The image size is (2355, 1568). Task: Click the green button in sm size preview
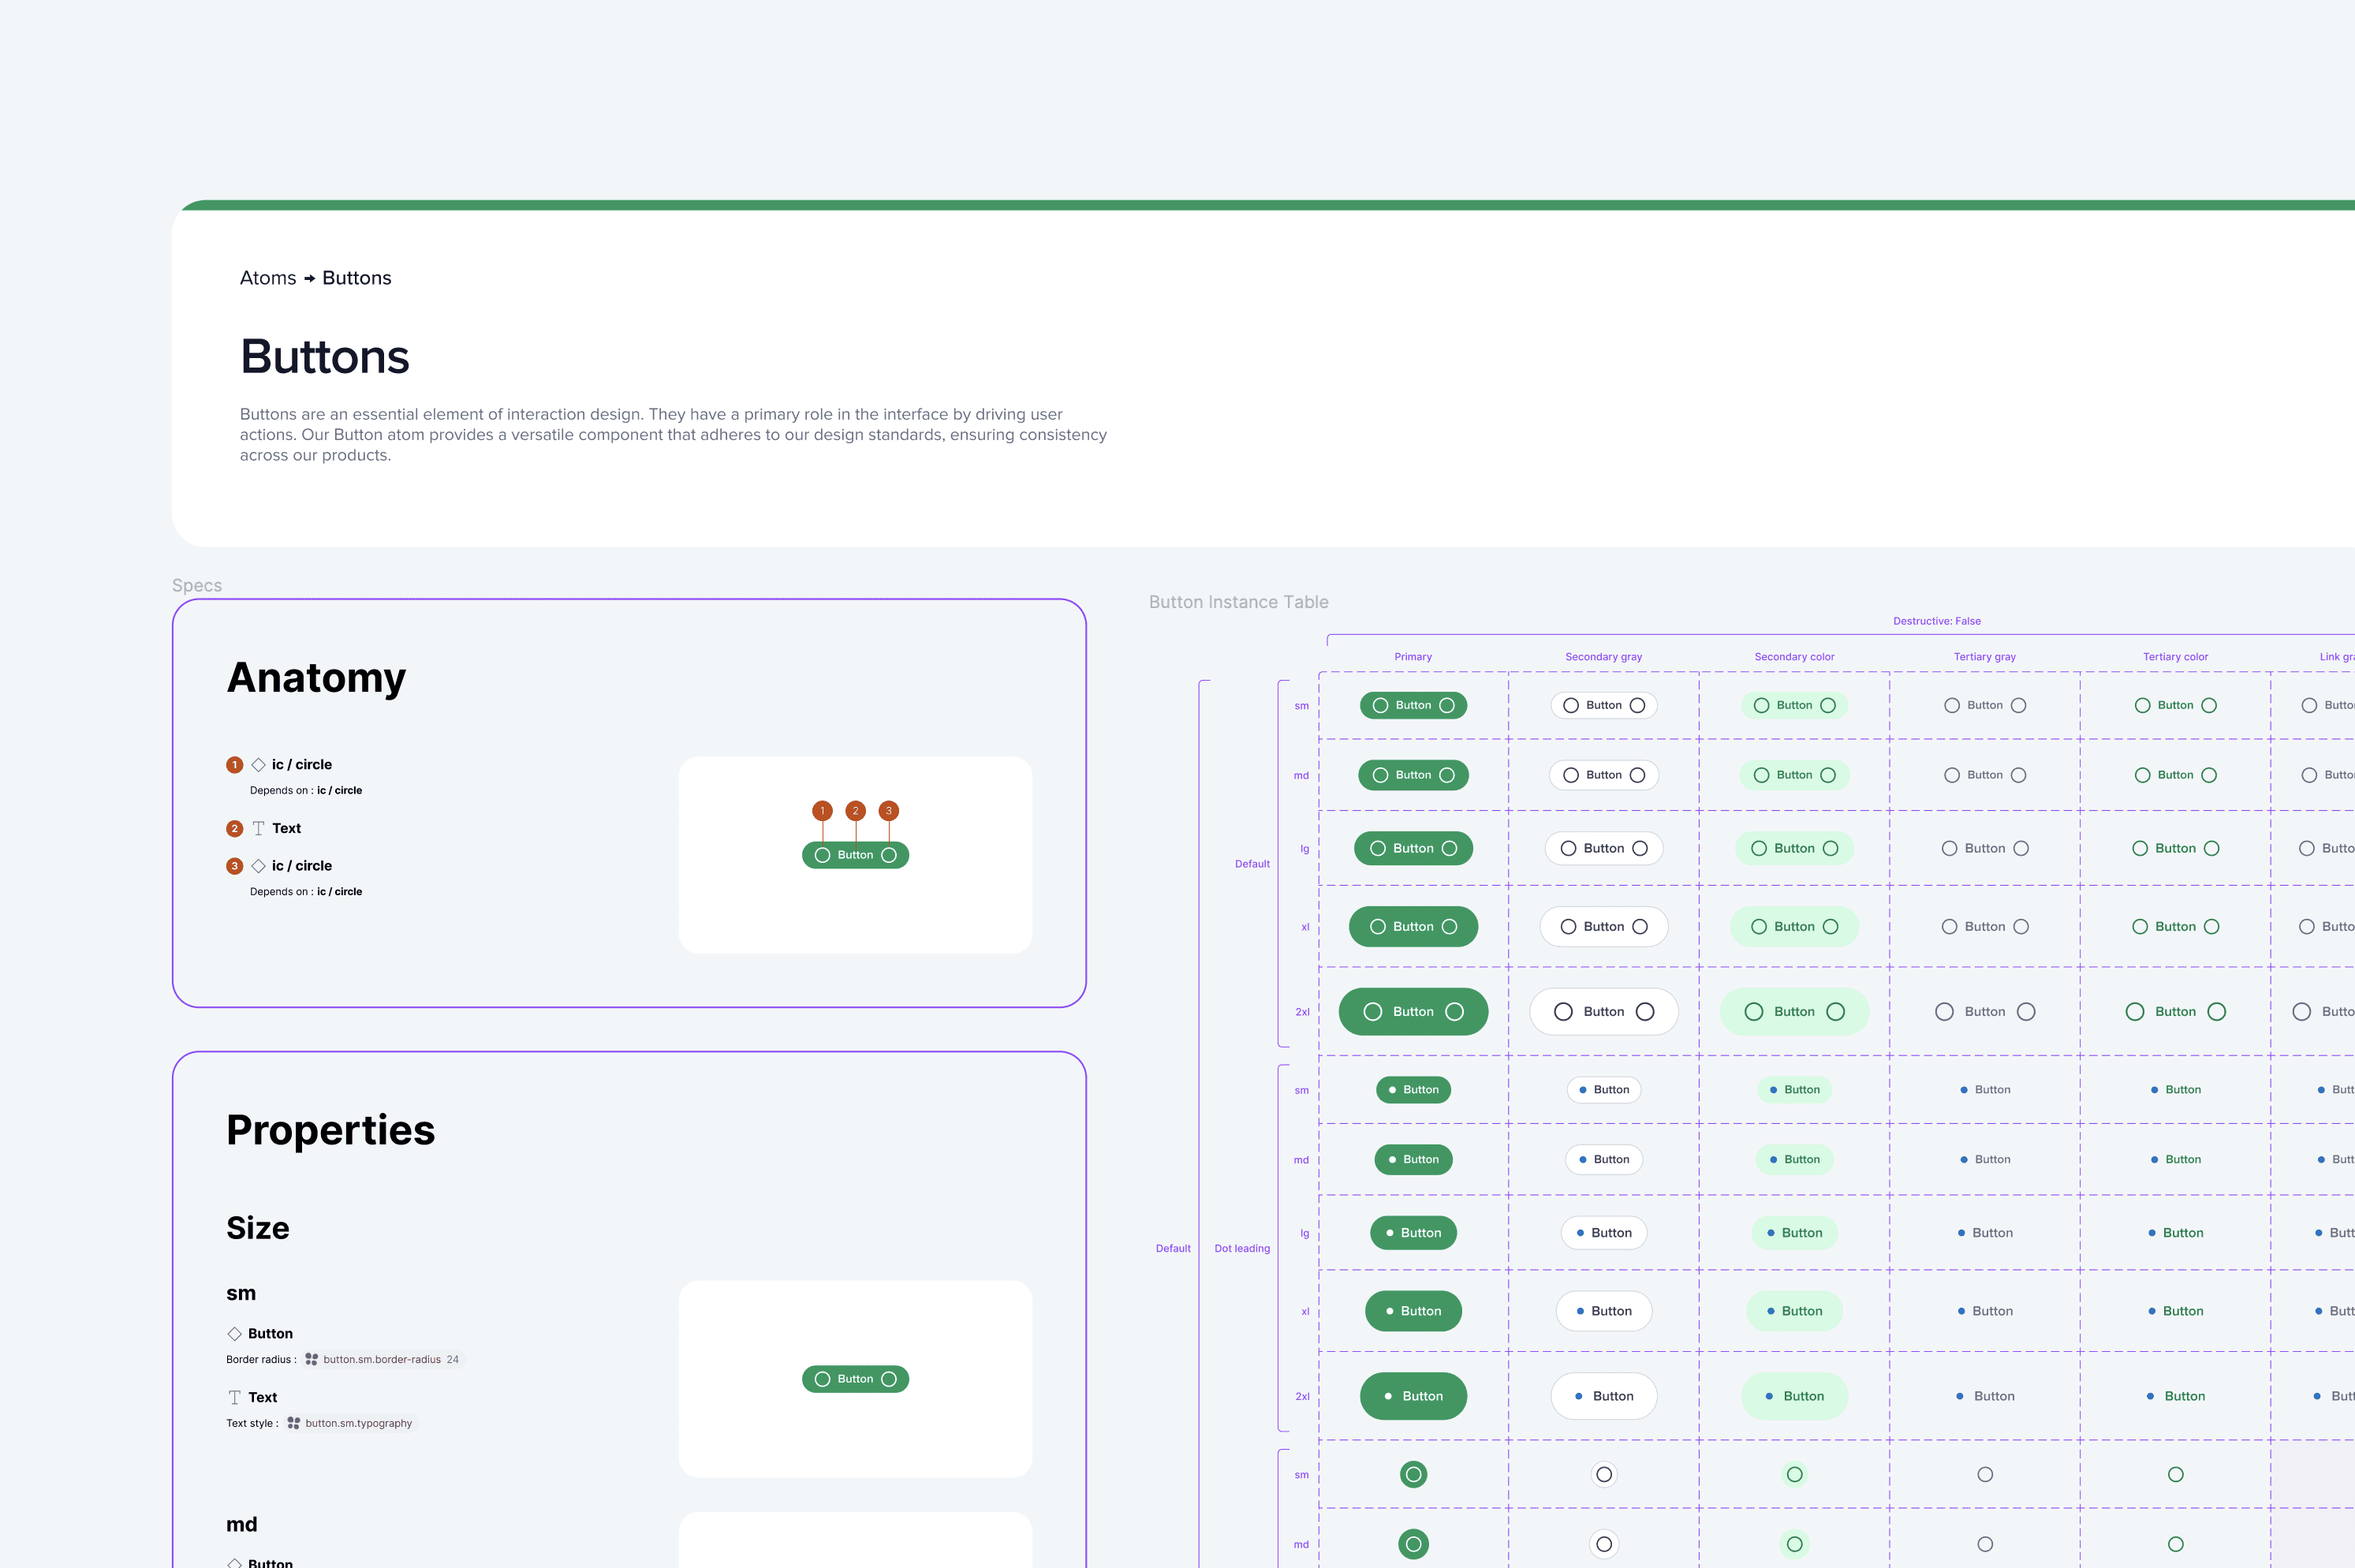pos(855,1379)
